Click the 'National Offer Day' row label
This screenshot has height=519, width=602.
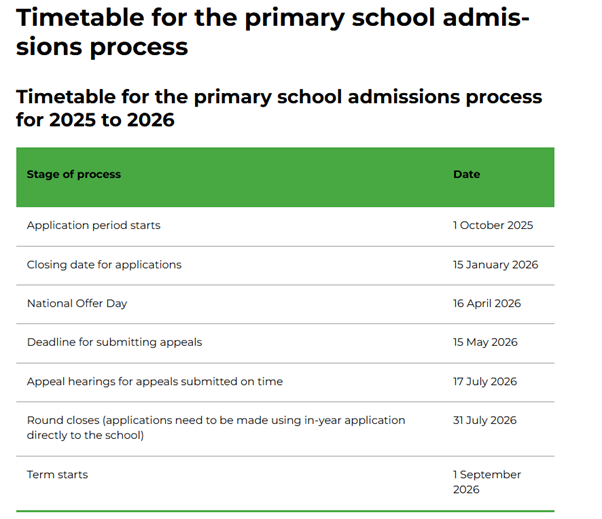tap(77, 303)
